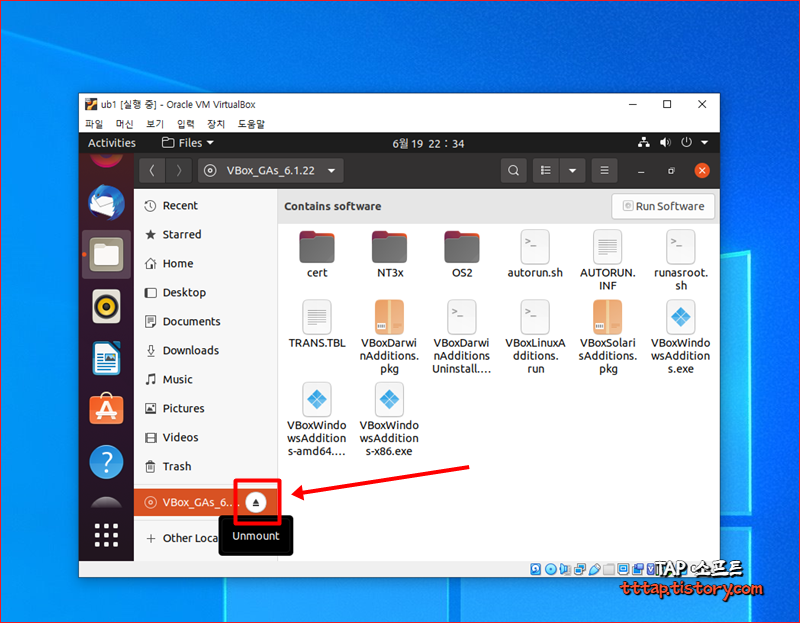Open Music in sidebar
The height and width of the screenshot is (623, 800).
(206, 380)
